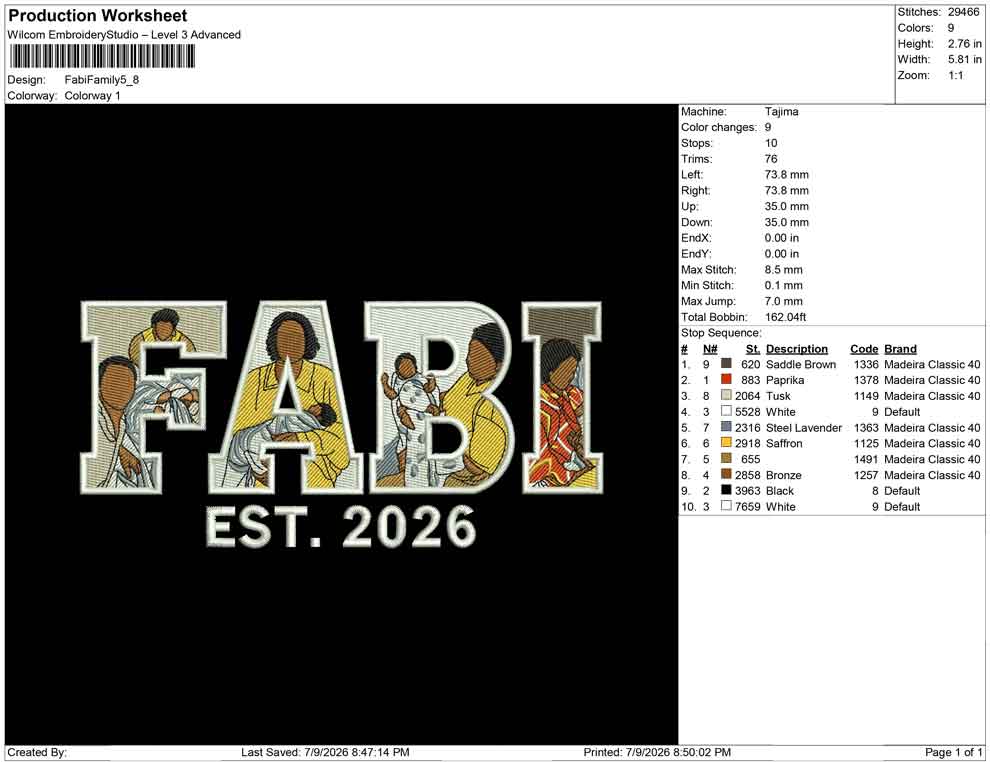Click the Min Stitch value '0.1 mm'
The image size is (990, 762).
click(x=784, y=285)
